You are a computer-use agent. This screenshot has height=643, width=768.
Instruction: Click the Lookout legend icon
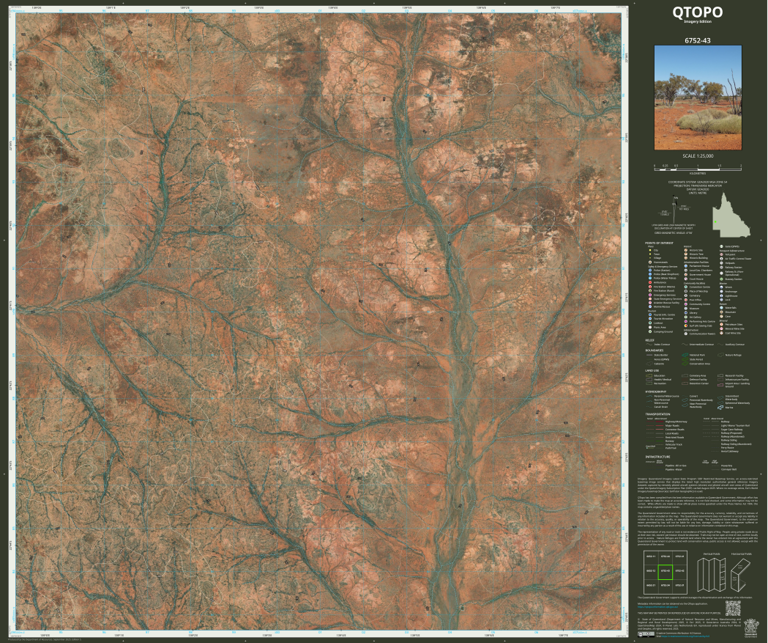click(x=650, y=323)
